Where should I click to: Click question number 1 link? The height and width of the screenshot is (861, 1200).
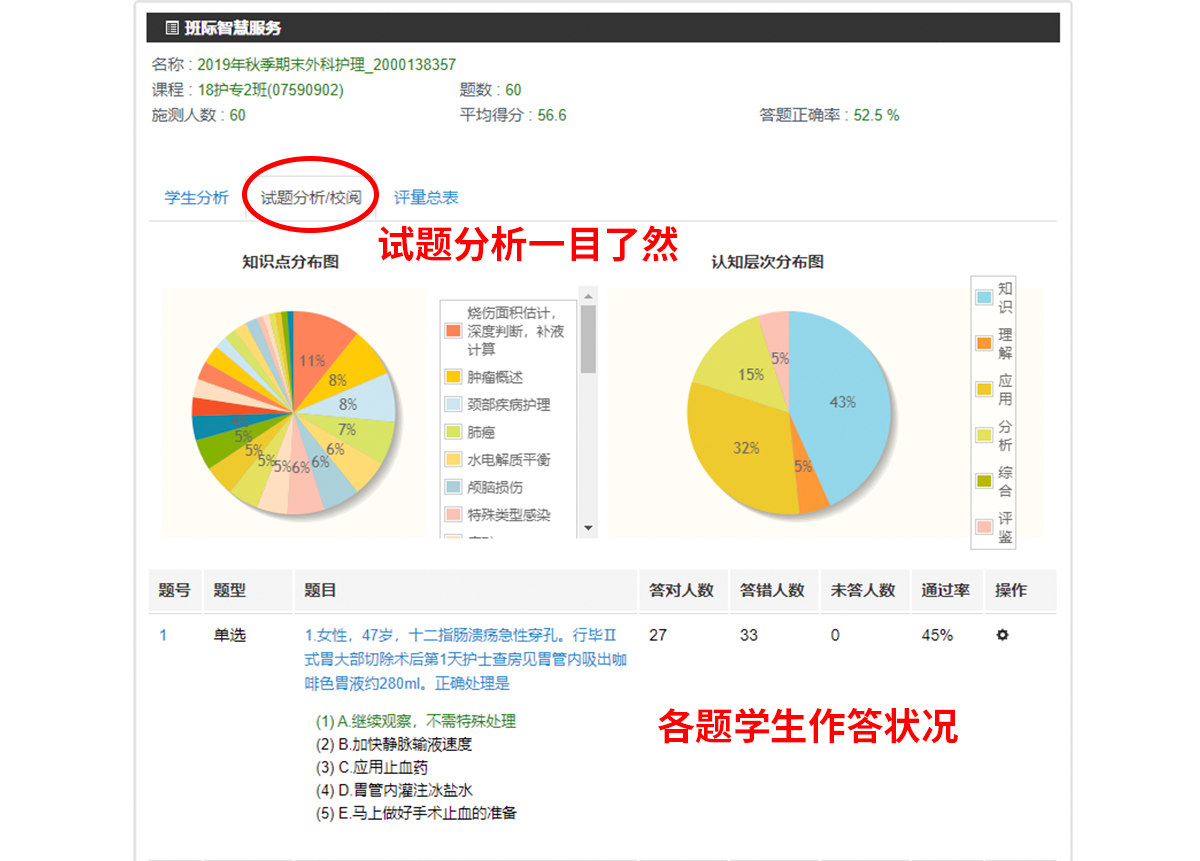point(164,635)
